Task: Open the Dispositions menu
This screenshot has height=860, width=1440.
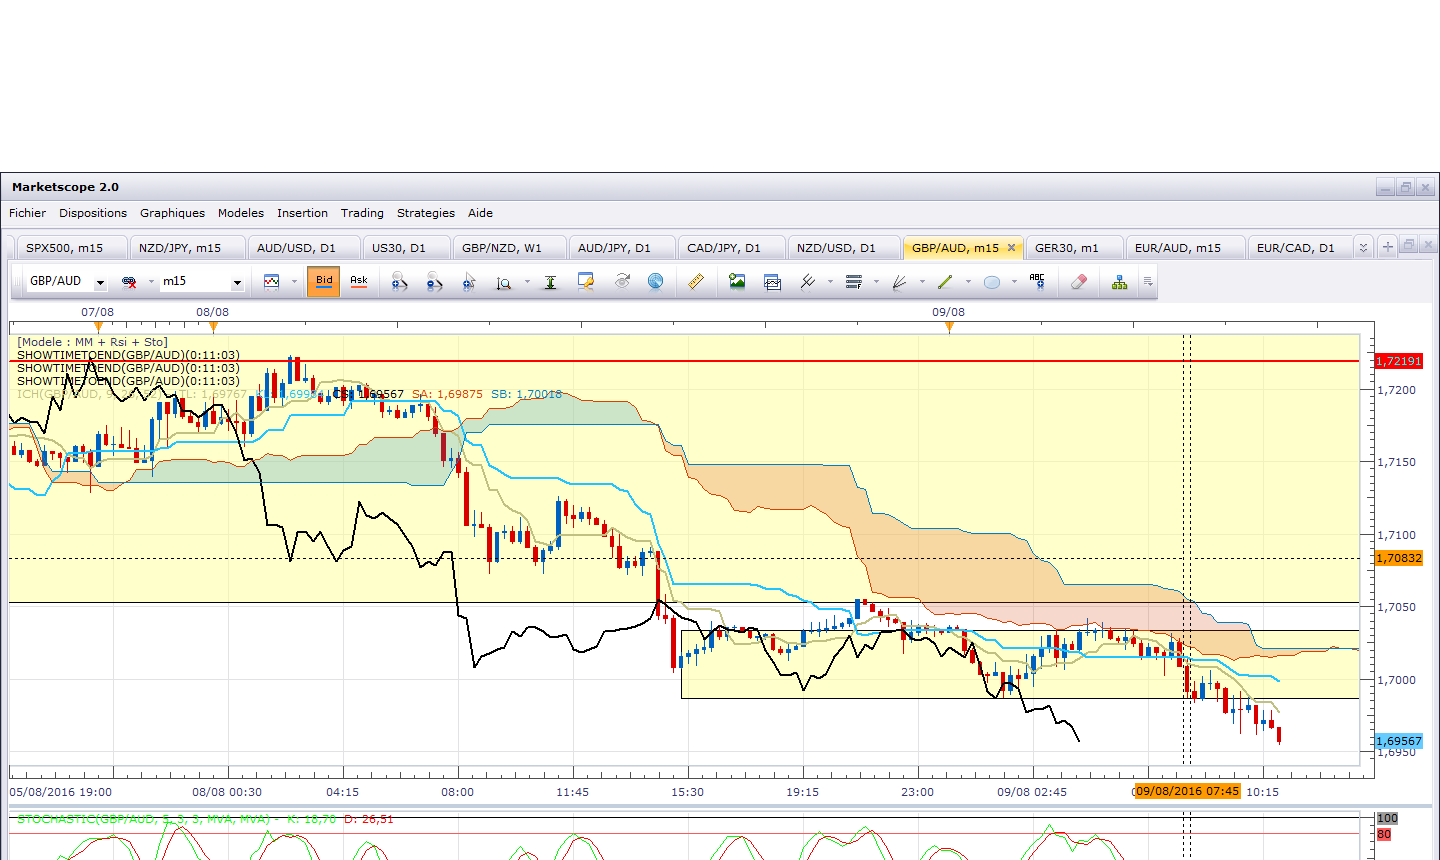Action: coord(93,213)
